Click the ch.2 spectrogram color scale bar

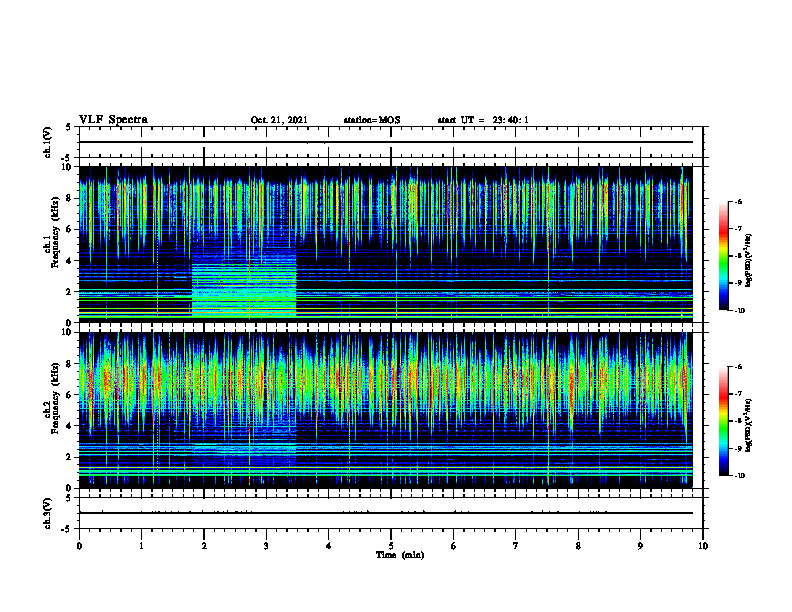[723, 421]
